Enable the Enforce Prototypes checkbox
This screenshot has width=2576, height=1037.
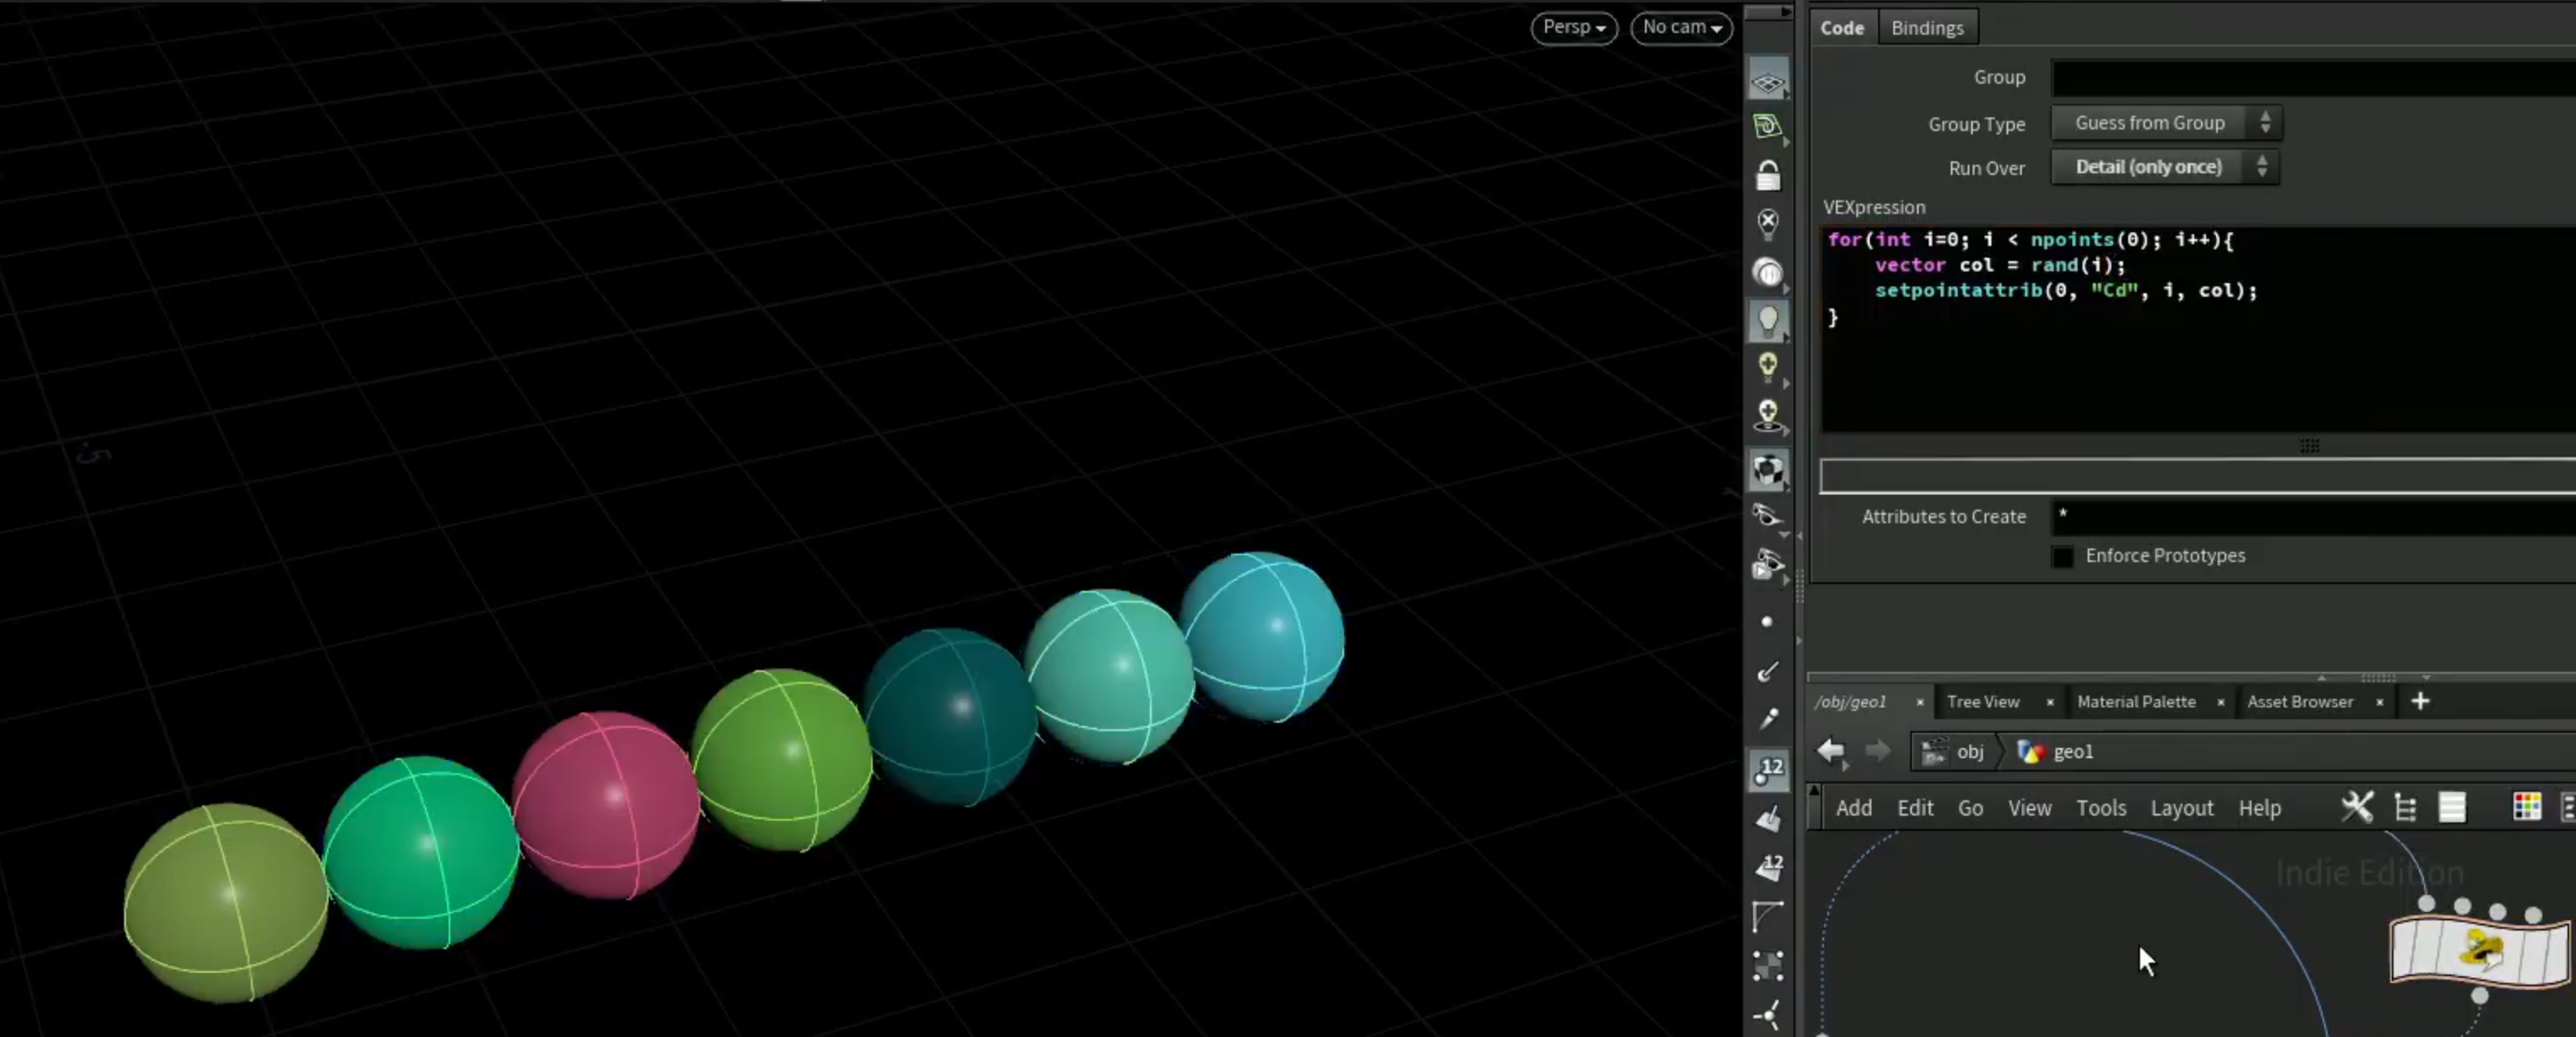(2062, 556)
